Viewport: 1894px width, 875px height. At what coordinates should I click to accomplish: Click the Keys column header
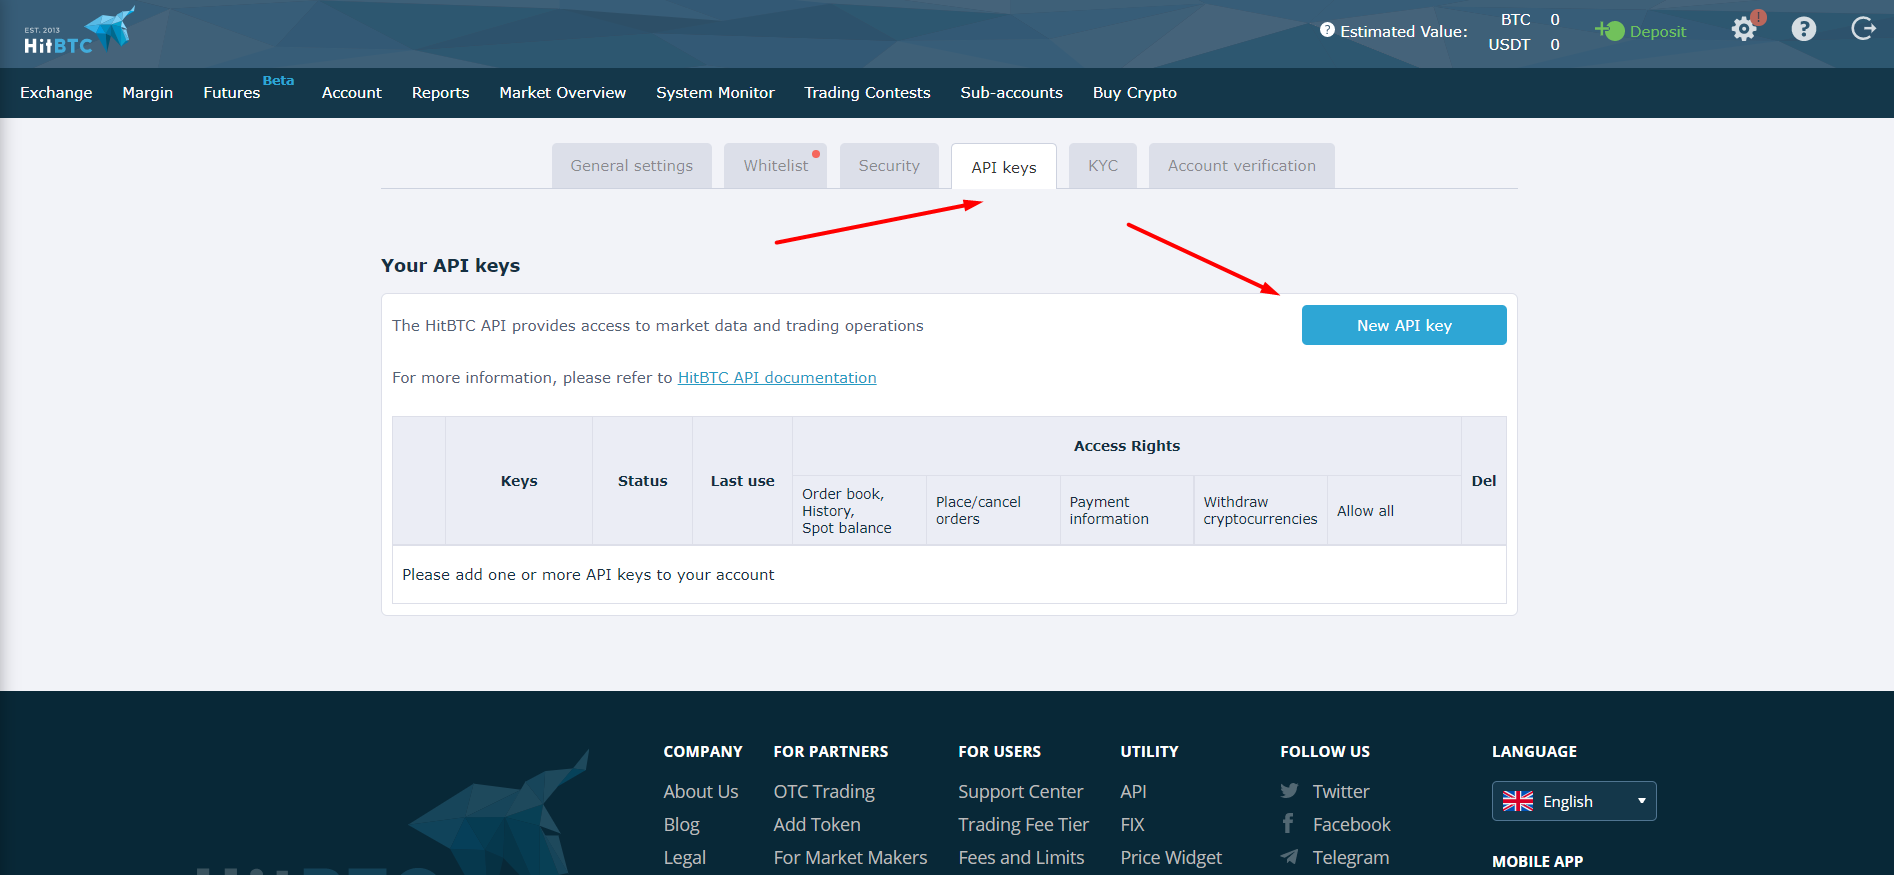(x=519, y=481)
